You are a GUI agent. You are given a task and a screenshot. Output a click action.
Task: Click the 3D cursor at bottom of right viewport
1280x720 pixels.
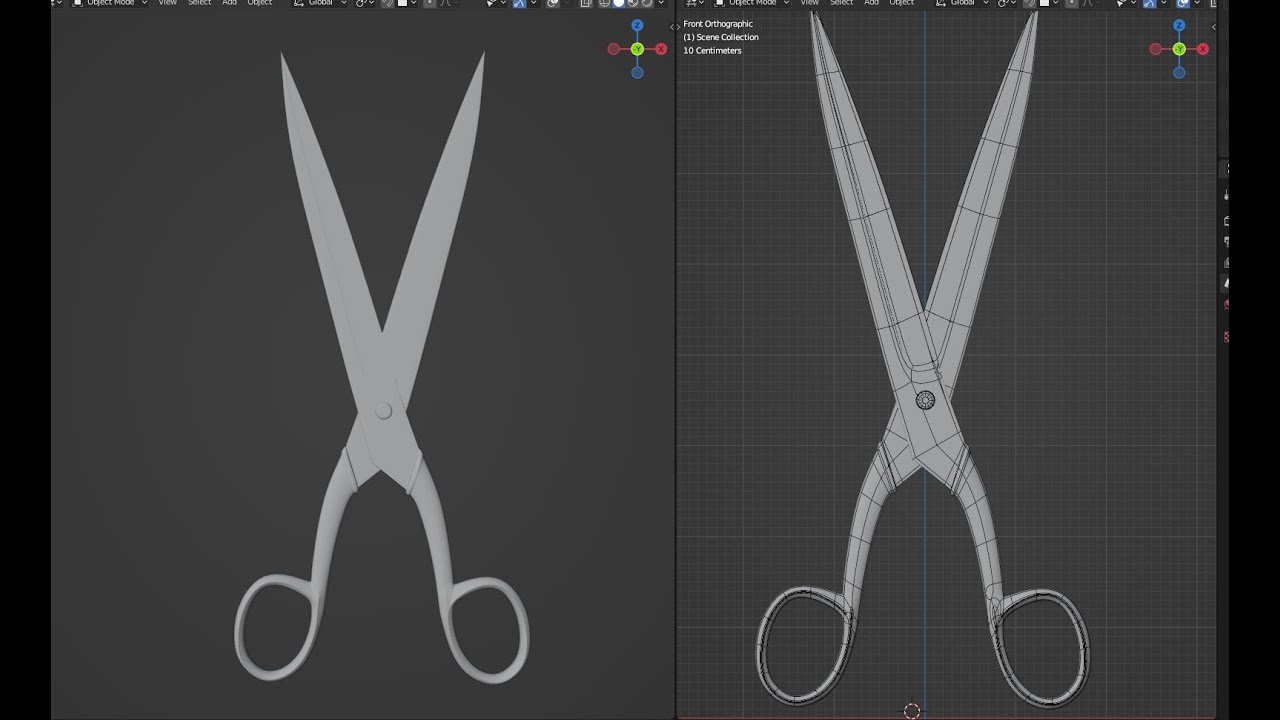912,711
